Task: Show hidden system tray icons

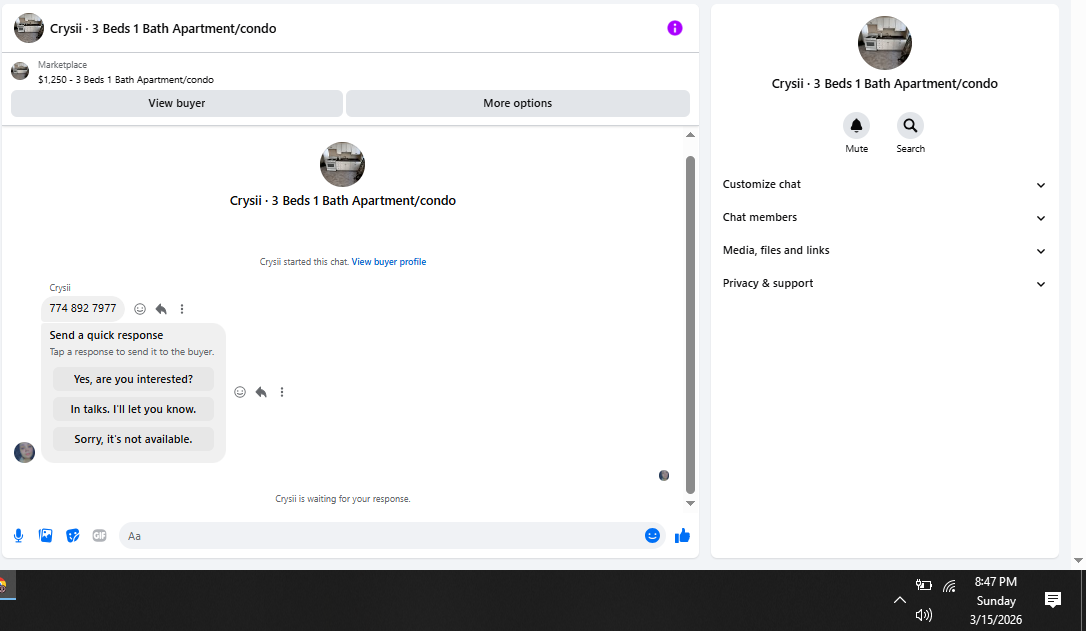Action: [x=899, y=600]
